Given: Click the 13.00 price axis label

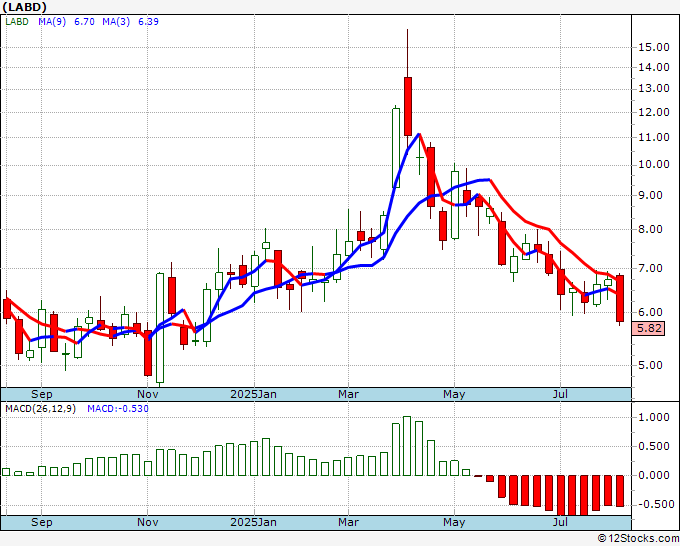Looking at the screenshot, I should (654, 88).
